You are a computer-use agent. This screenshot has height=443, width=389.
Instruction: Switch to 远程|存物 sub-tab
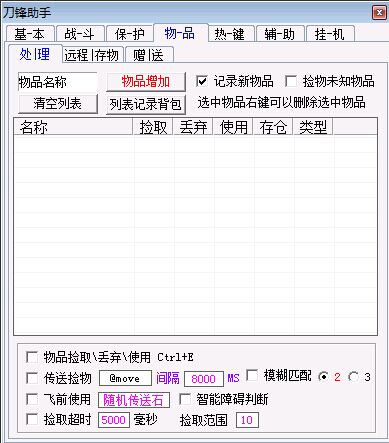pyautogui.click(x=92, y=55)
